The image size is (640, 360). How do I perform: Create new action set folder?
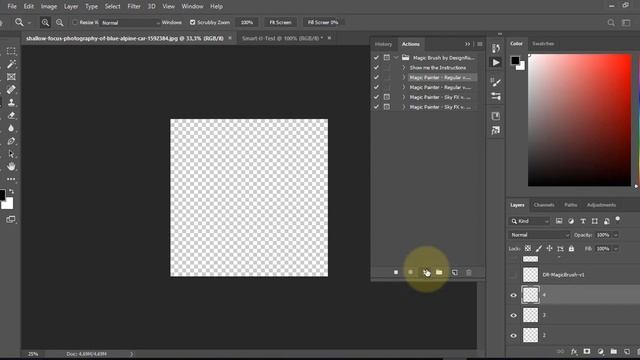(x=439, y=272)
